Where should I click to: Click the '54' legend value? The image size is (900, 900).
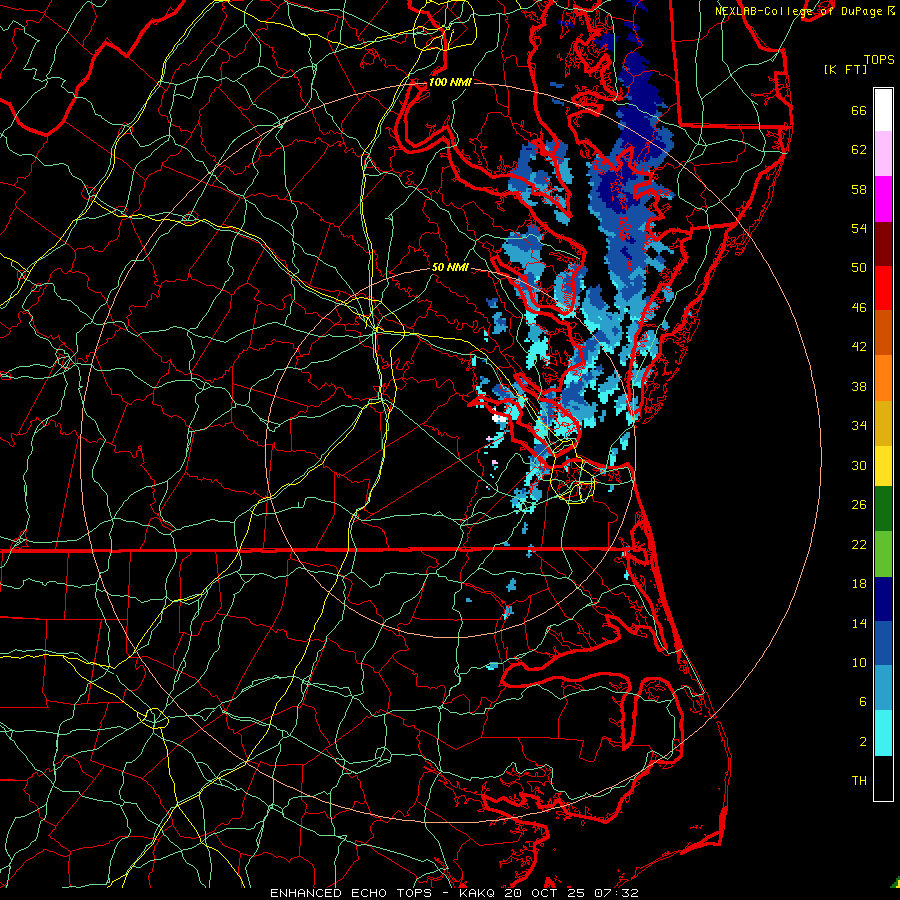859,228
